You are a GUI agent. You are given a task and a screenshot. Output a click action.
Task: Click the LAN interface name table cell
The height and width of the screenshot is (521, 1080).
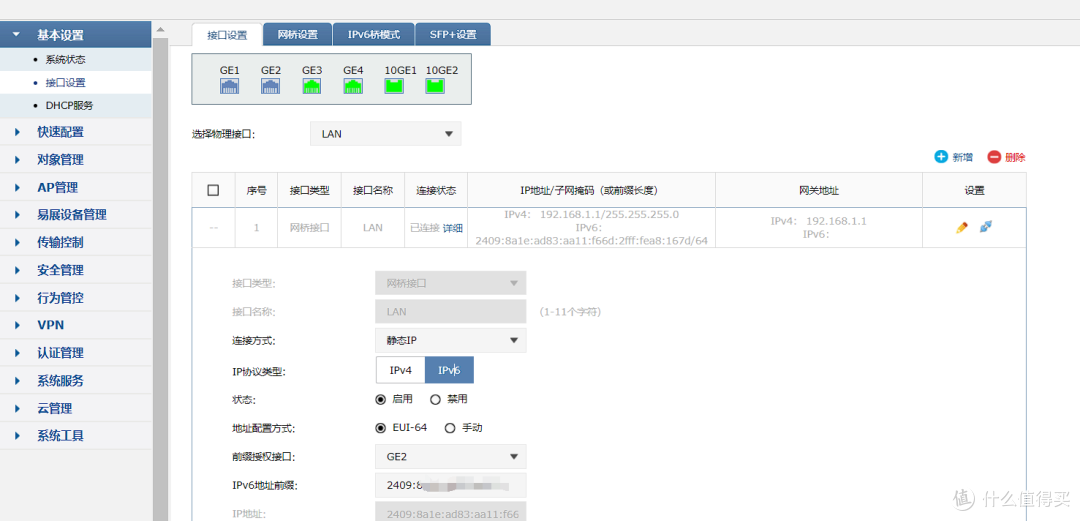[x=373, y=227]
